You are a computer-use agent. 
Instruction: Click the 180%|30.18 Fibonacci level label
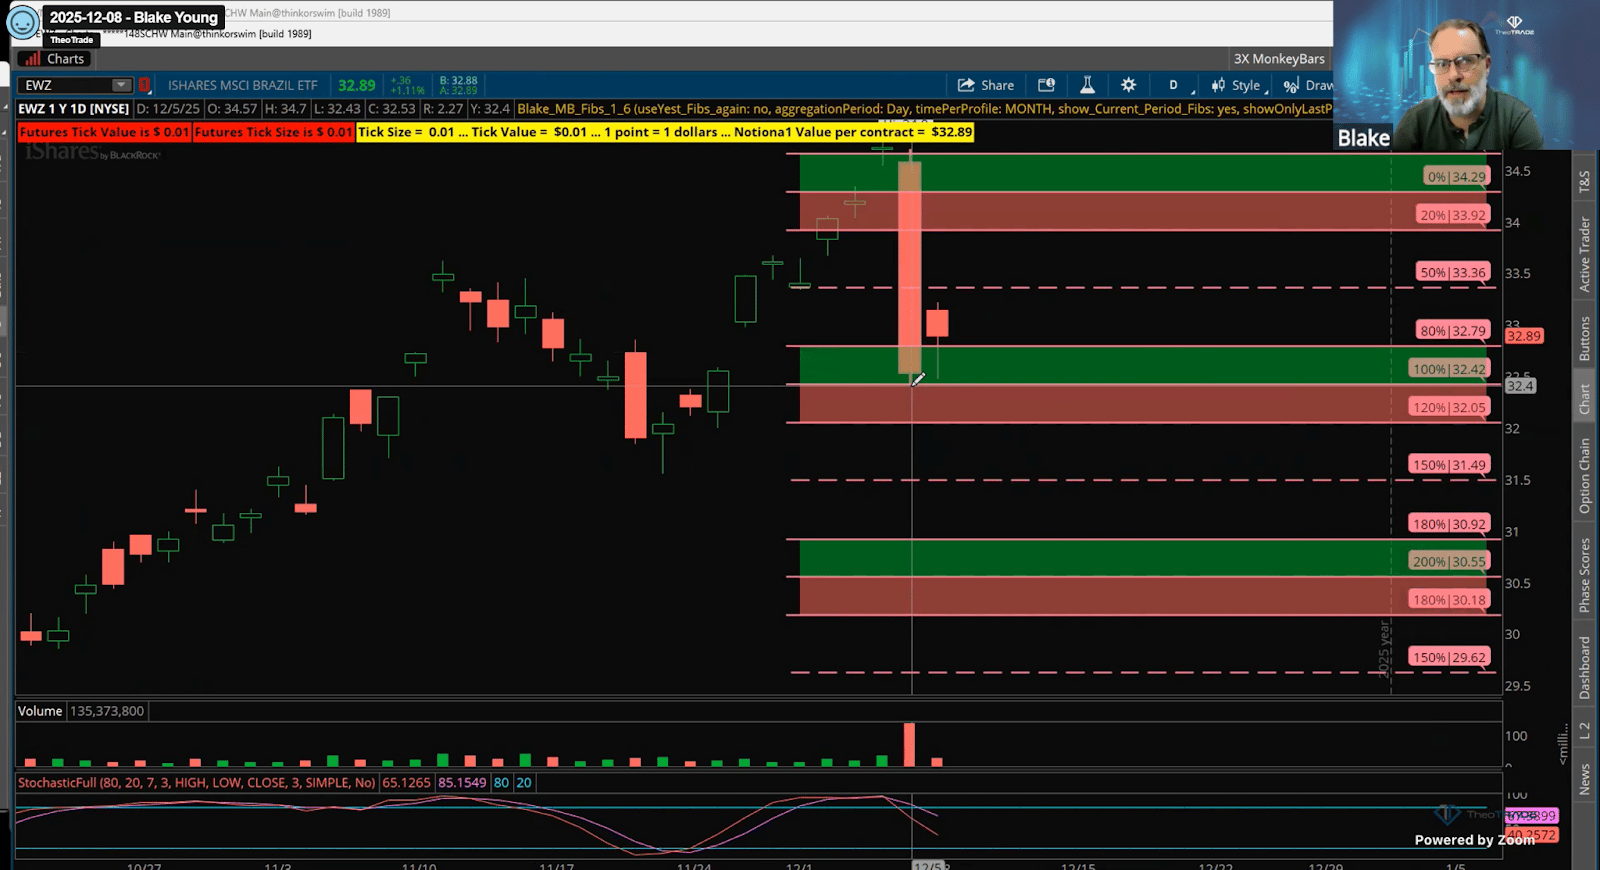(1449, 600)
